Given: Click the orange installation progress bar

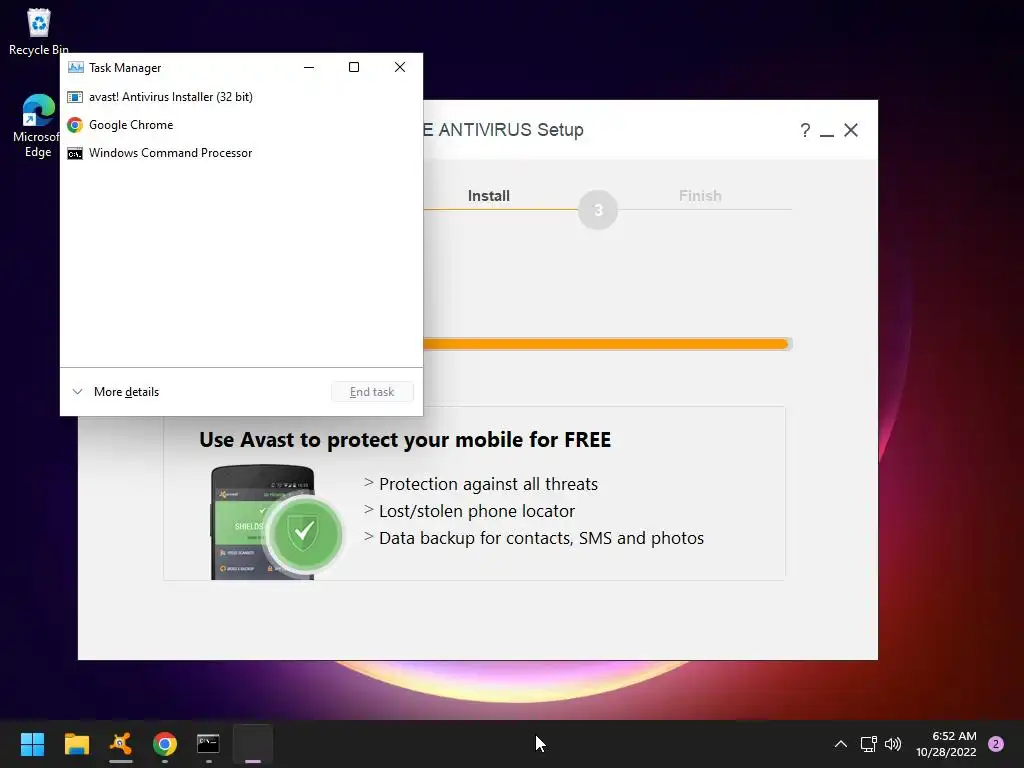Looking at the screenshot, I should 607,344.
